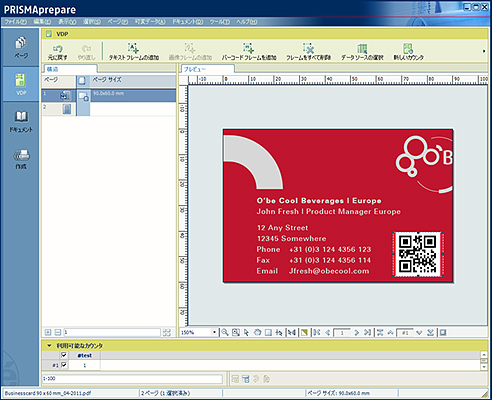Click the 元に戻す undo button
The image size is (492, 400).
point(57,52)
